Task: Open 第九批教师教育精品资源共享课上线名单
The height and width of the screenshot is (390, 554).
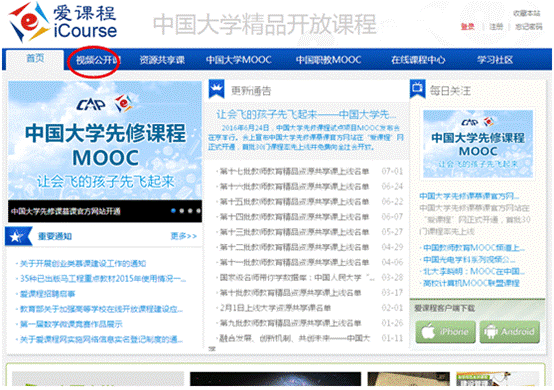Action: tap(290, 323)
